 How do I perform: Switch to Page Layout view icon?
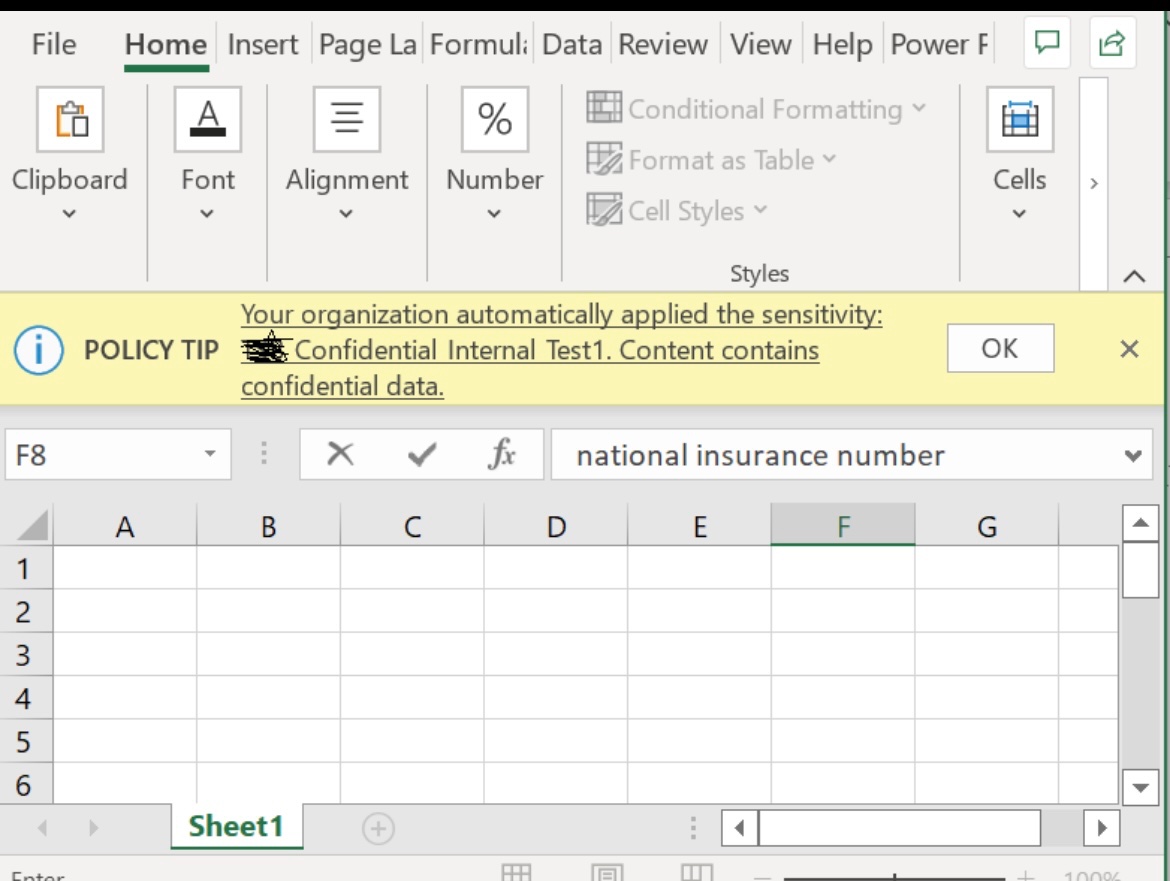[x=607, y=872]
